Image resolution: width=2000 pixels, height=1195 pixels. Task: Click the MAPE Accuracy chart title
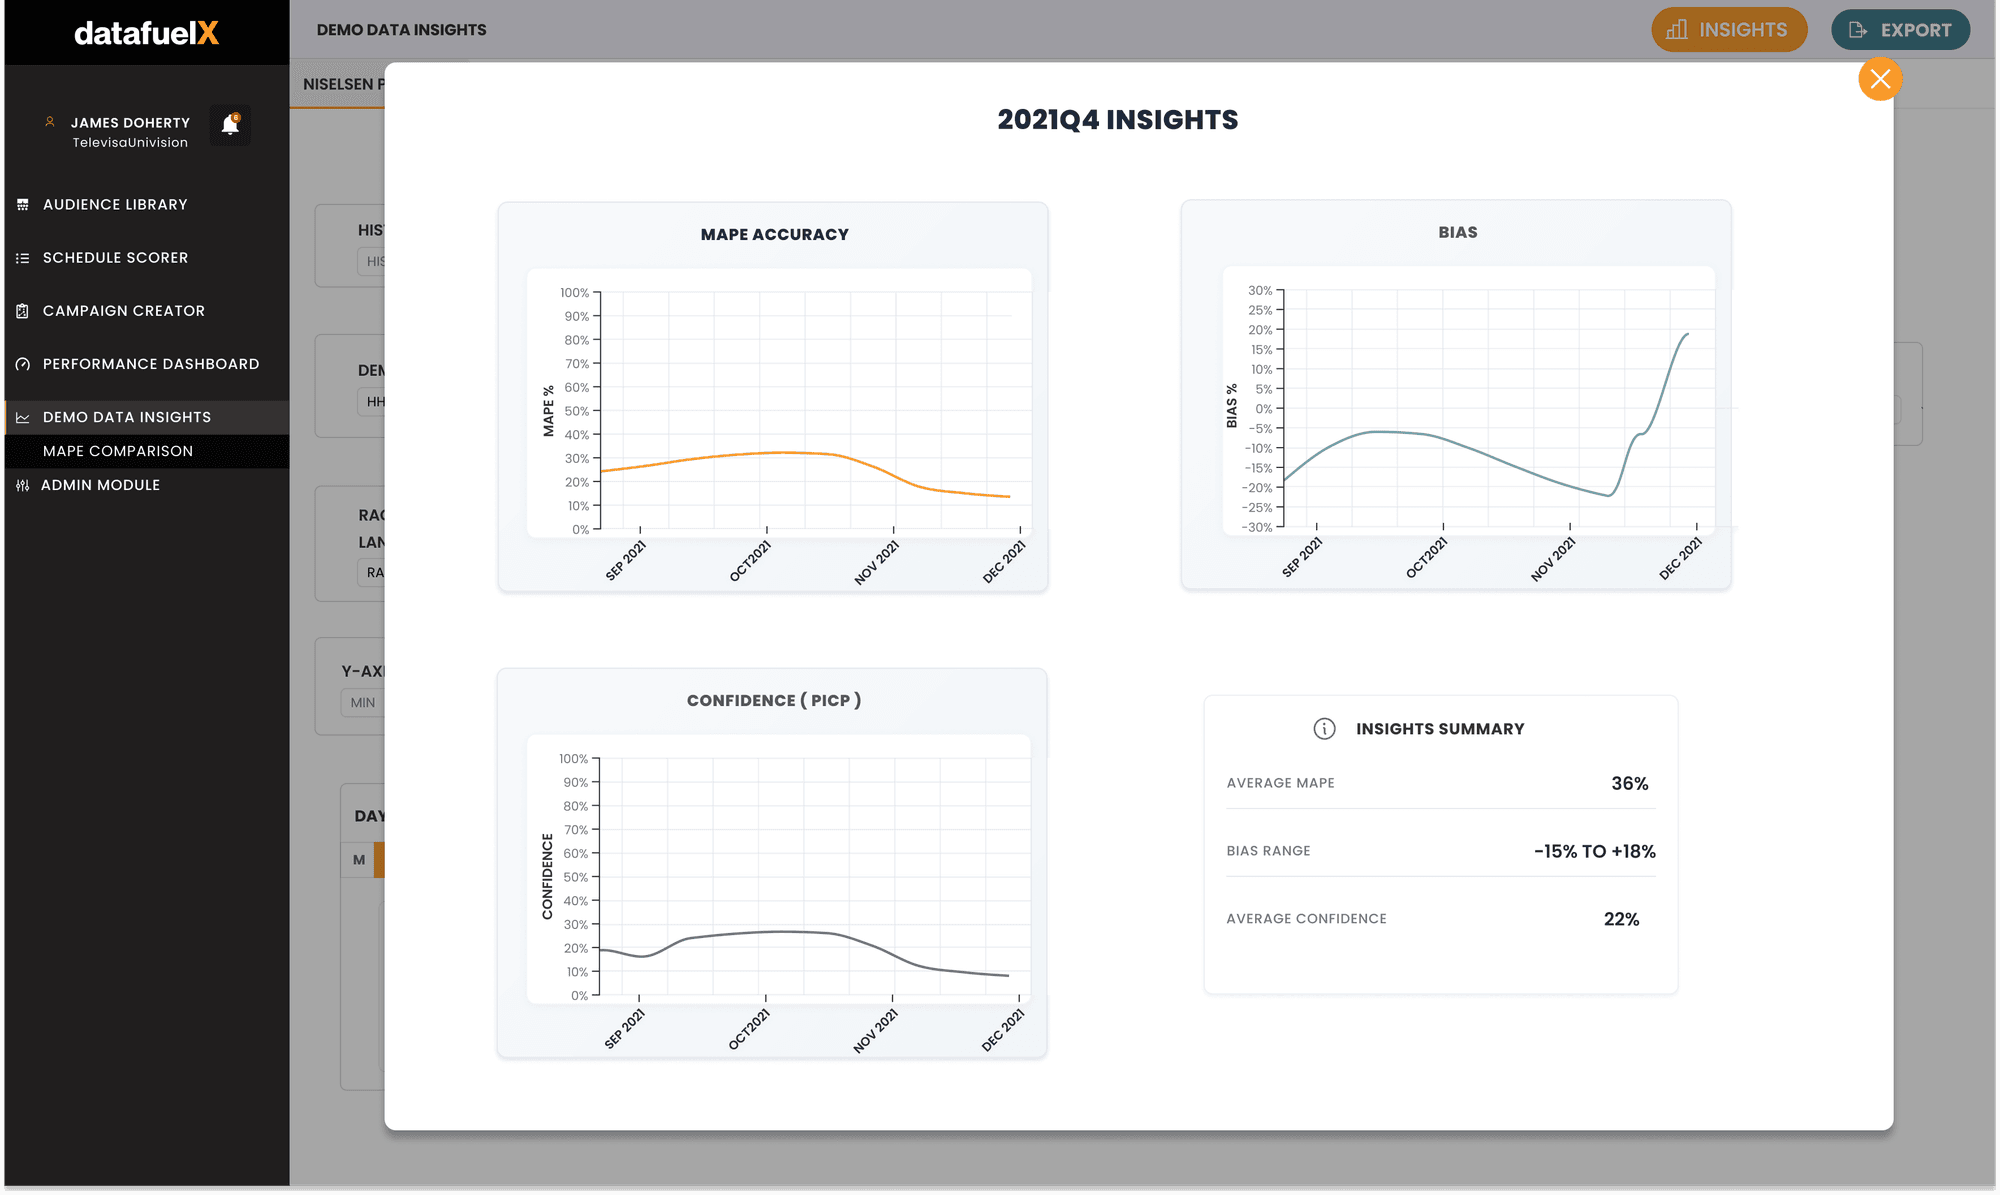pos(774,235)
